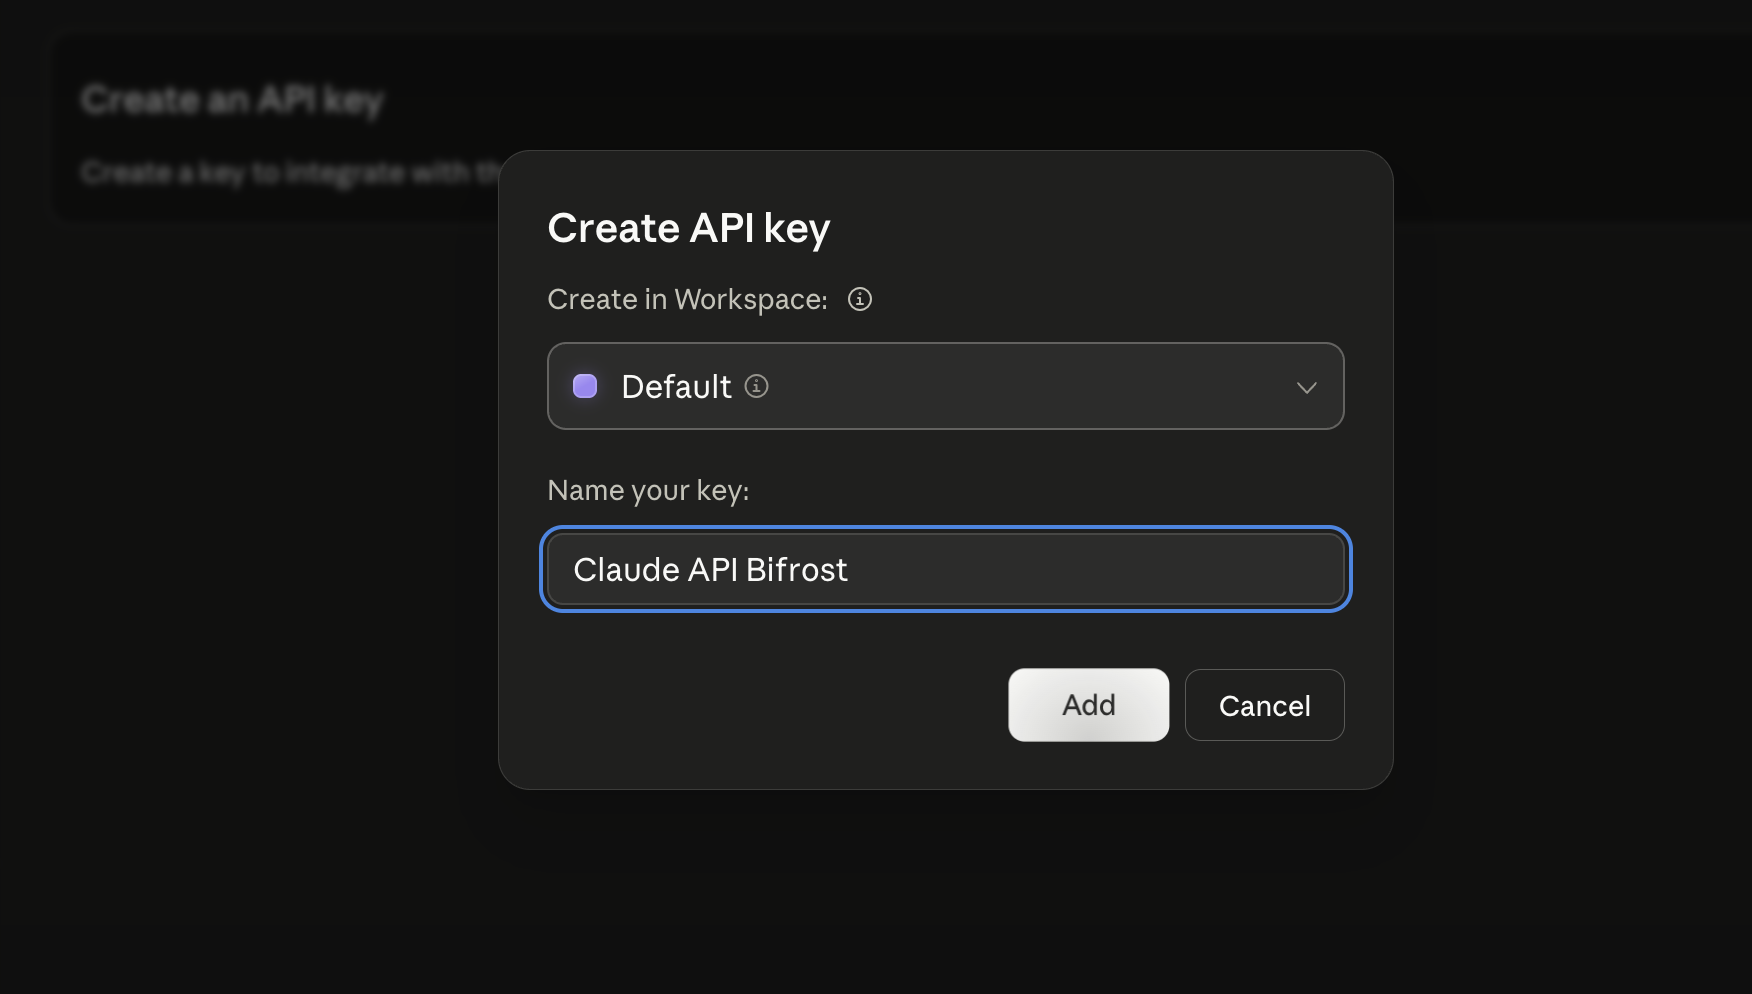Image resolution: width=1752 pixels, height=994 pixels.
Task: Click the info icon next to Default
Action: click(x=757, y=386)
